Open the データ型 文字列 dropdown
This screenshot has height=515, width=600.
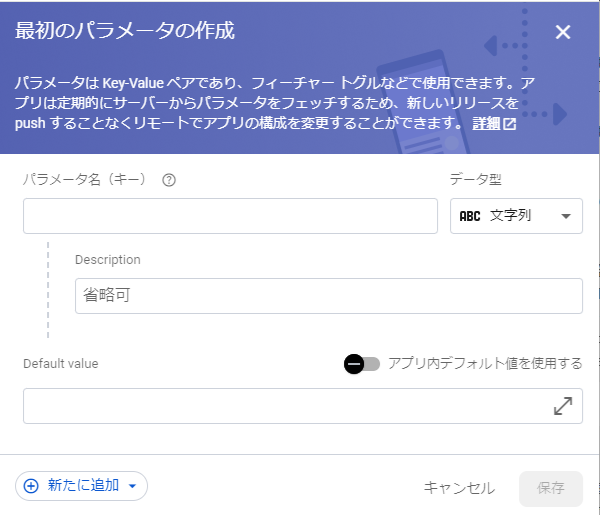coord(516,216)
